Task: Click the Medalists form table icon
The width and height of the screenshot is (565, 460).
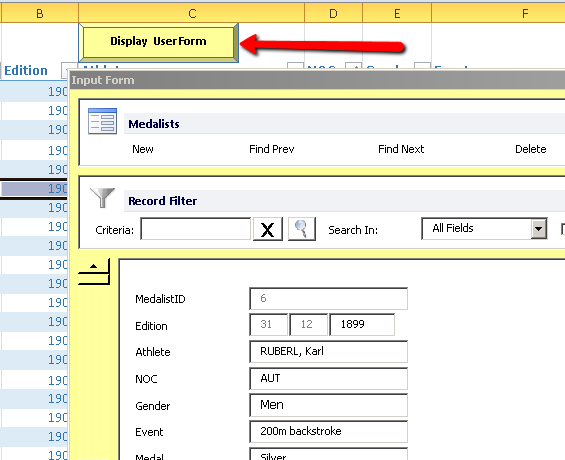Action: pyautogui.click(x=102, y=121)
